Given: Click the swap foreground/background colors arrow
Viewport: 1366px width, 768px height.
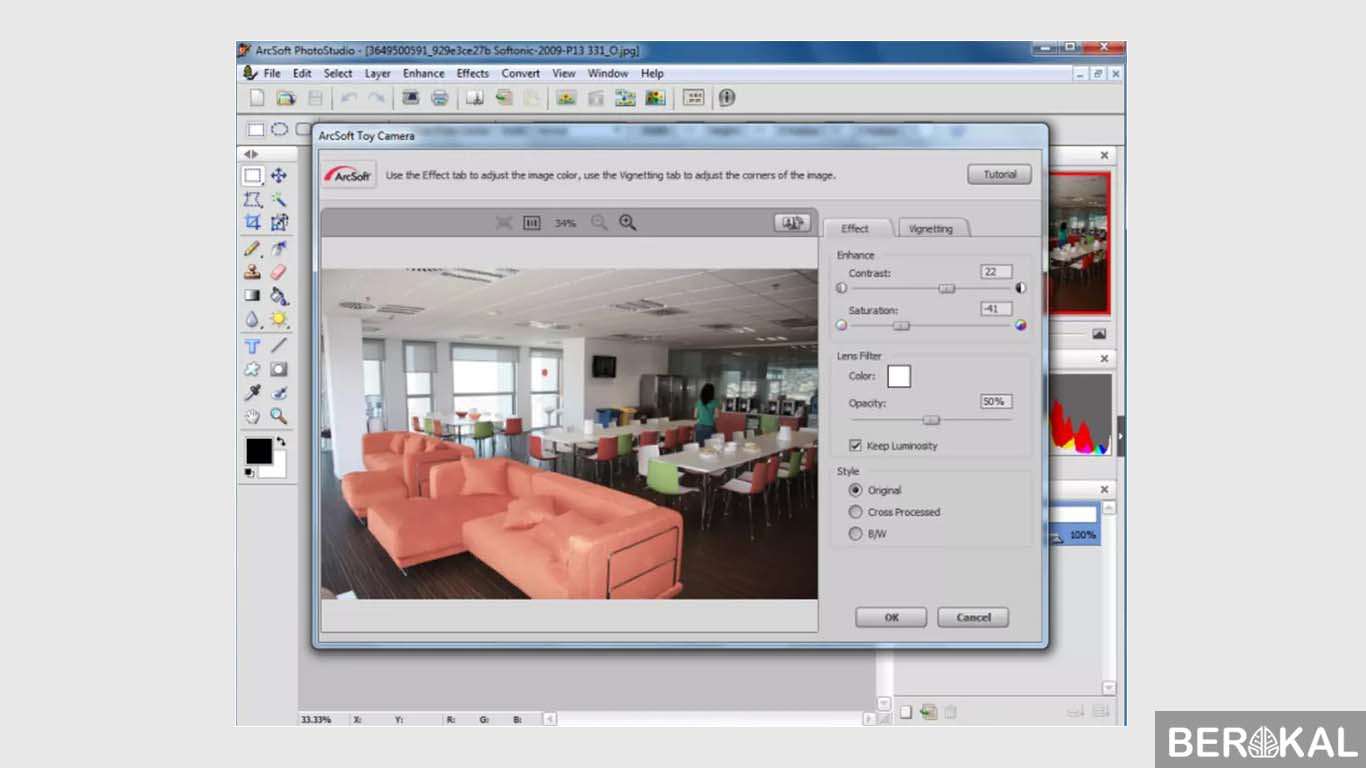Looking at the screenshot, I should [281, 441].
